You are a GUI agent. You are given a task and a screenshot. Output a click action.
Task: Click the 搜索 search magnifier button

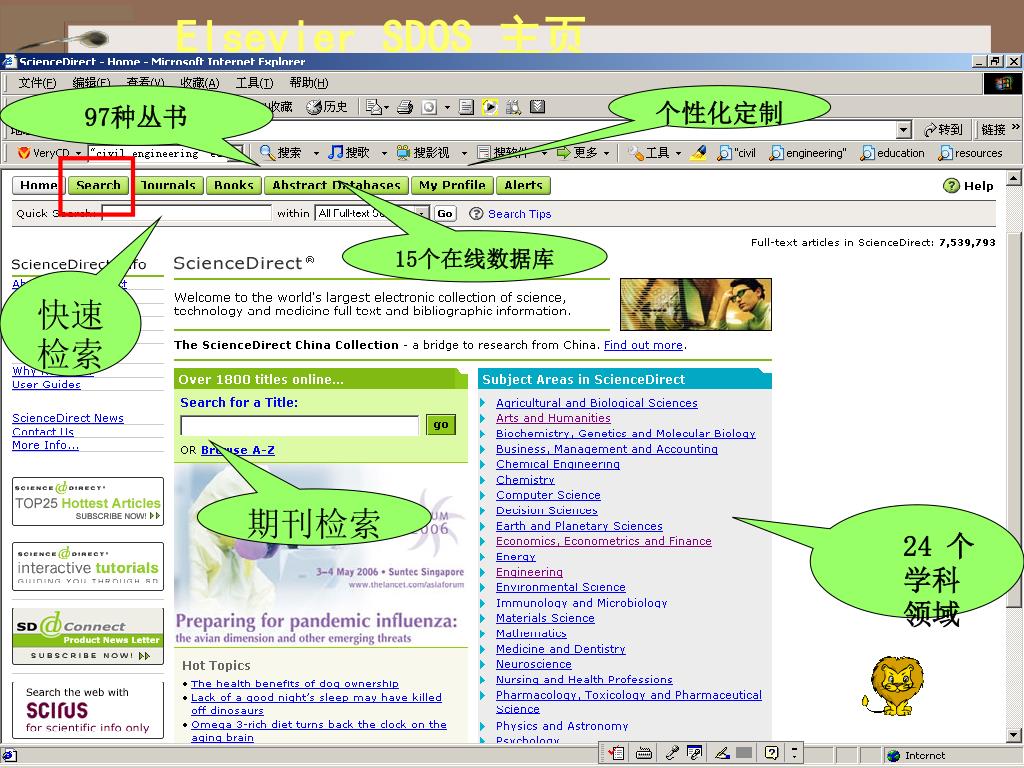280,153
